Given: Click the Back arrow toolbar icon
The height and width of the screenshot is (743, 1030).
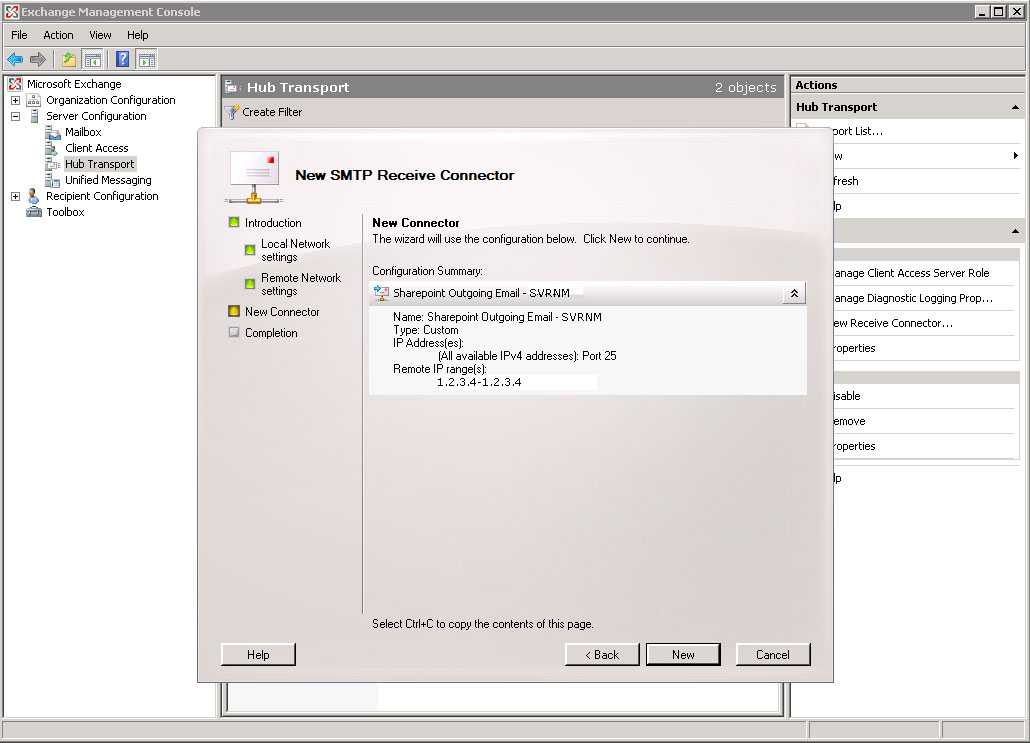Looking at the screenshot, I should click(15, 60).
